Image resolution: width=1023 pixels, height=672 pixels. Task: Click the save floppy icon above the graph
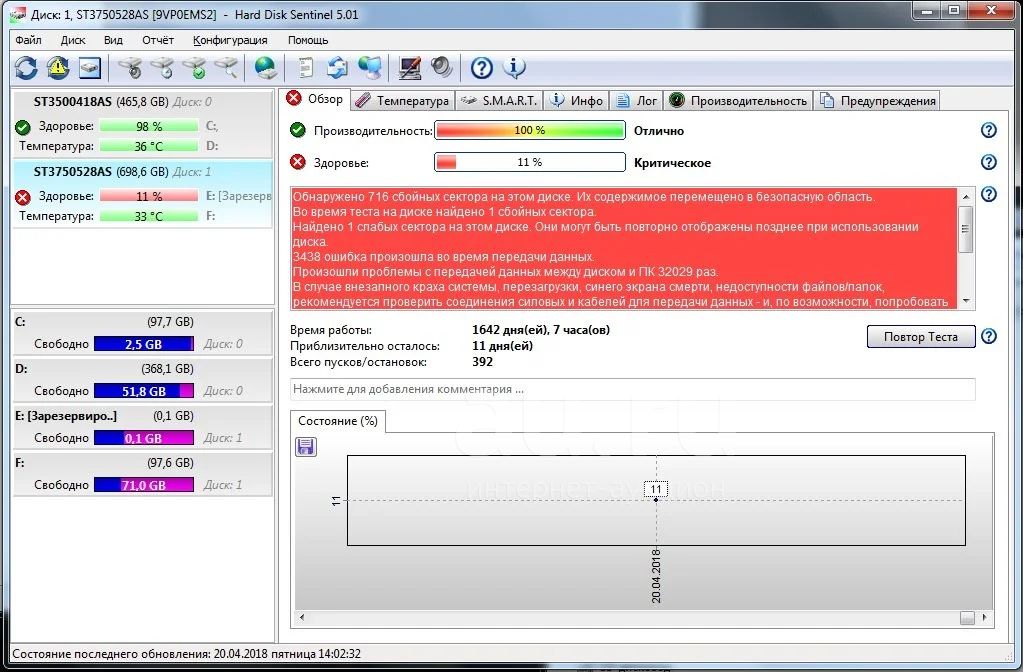click(x=306, y=446)
